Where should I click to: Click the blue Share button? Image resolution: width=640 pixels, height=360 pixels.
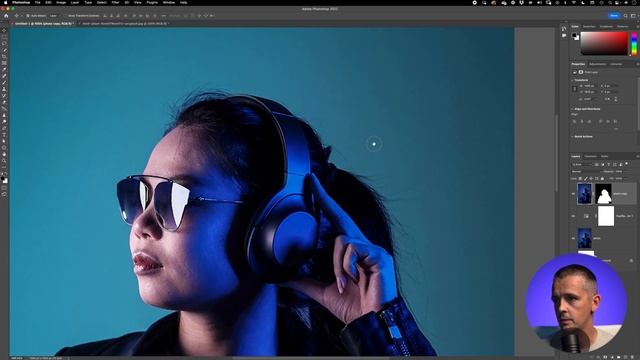(614, 16)
